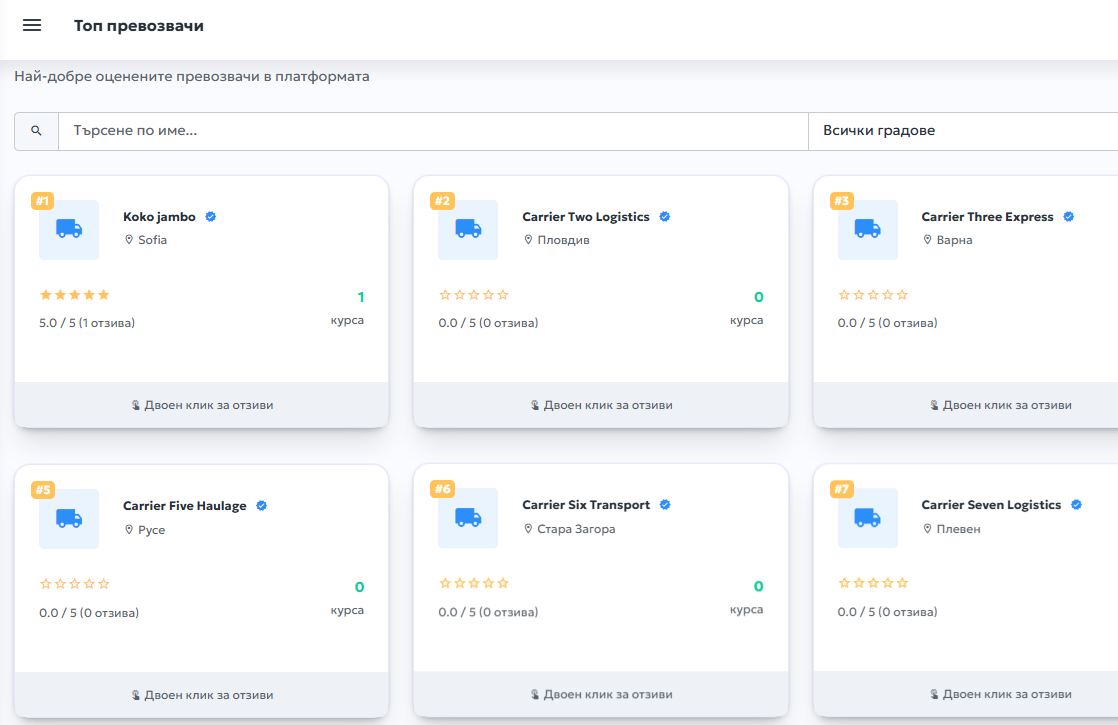
Task: Click the five-star rating on Koko jambo card
Action: pos(75,295)
